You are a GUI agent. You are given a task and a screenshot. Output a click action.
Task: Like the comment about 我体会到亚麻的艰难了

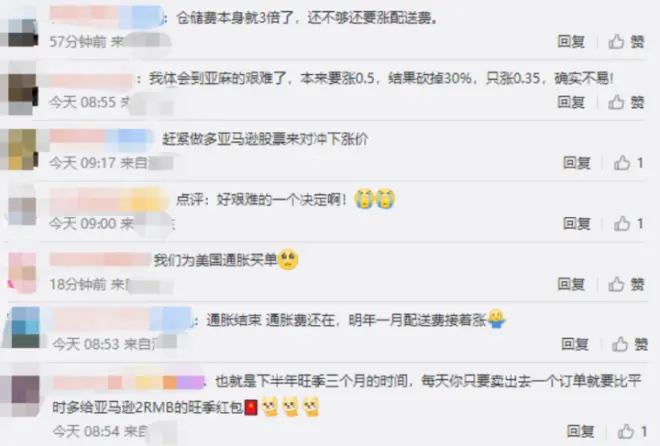(x=626, y=102)
